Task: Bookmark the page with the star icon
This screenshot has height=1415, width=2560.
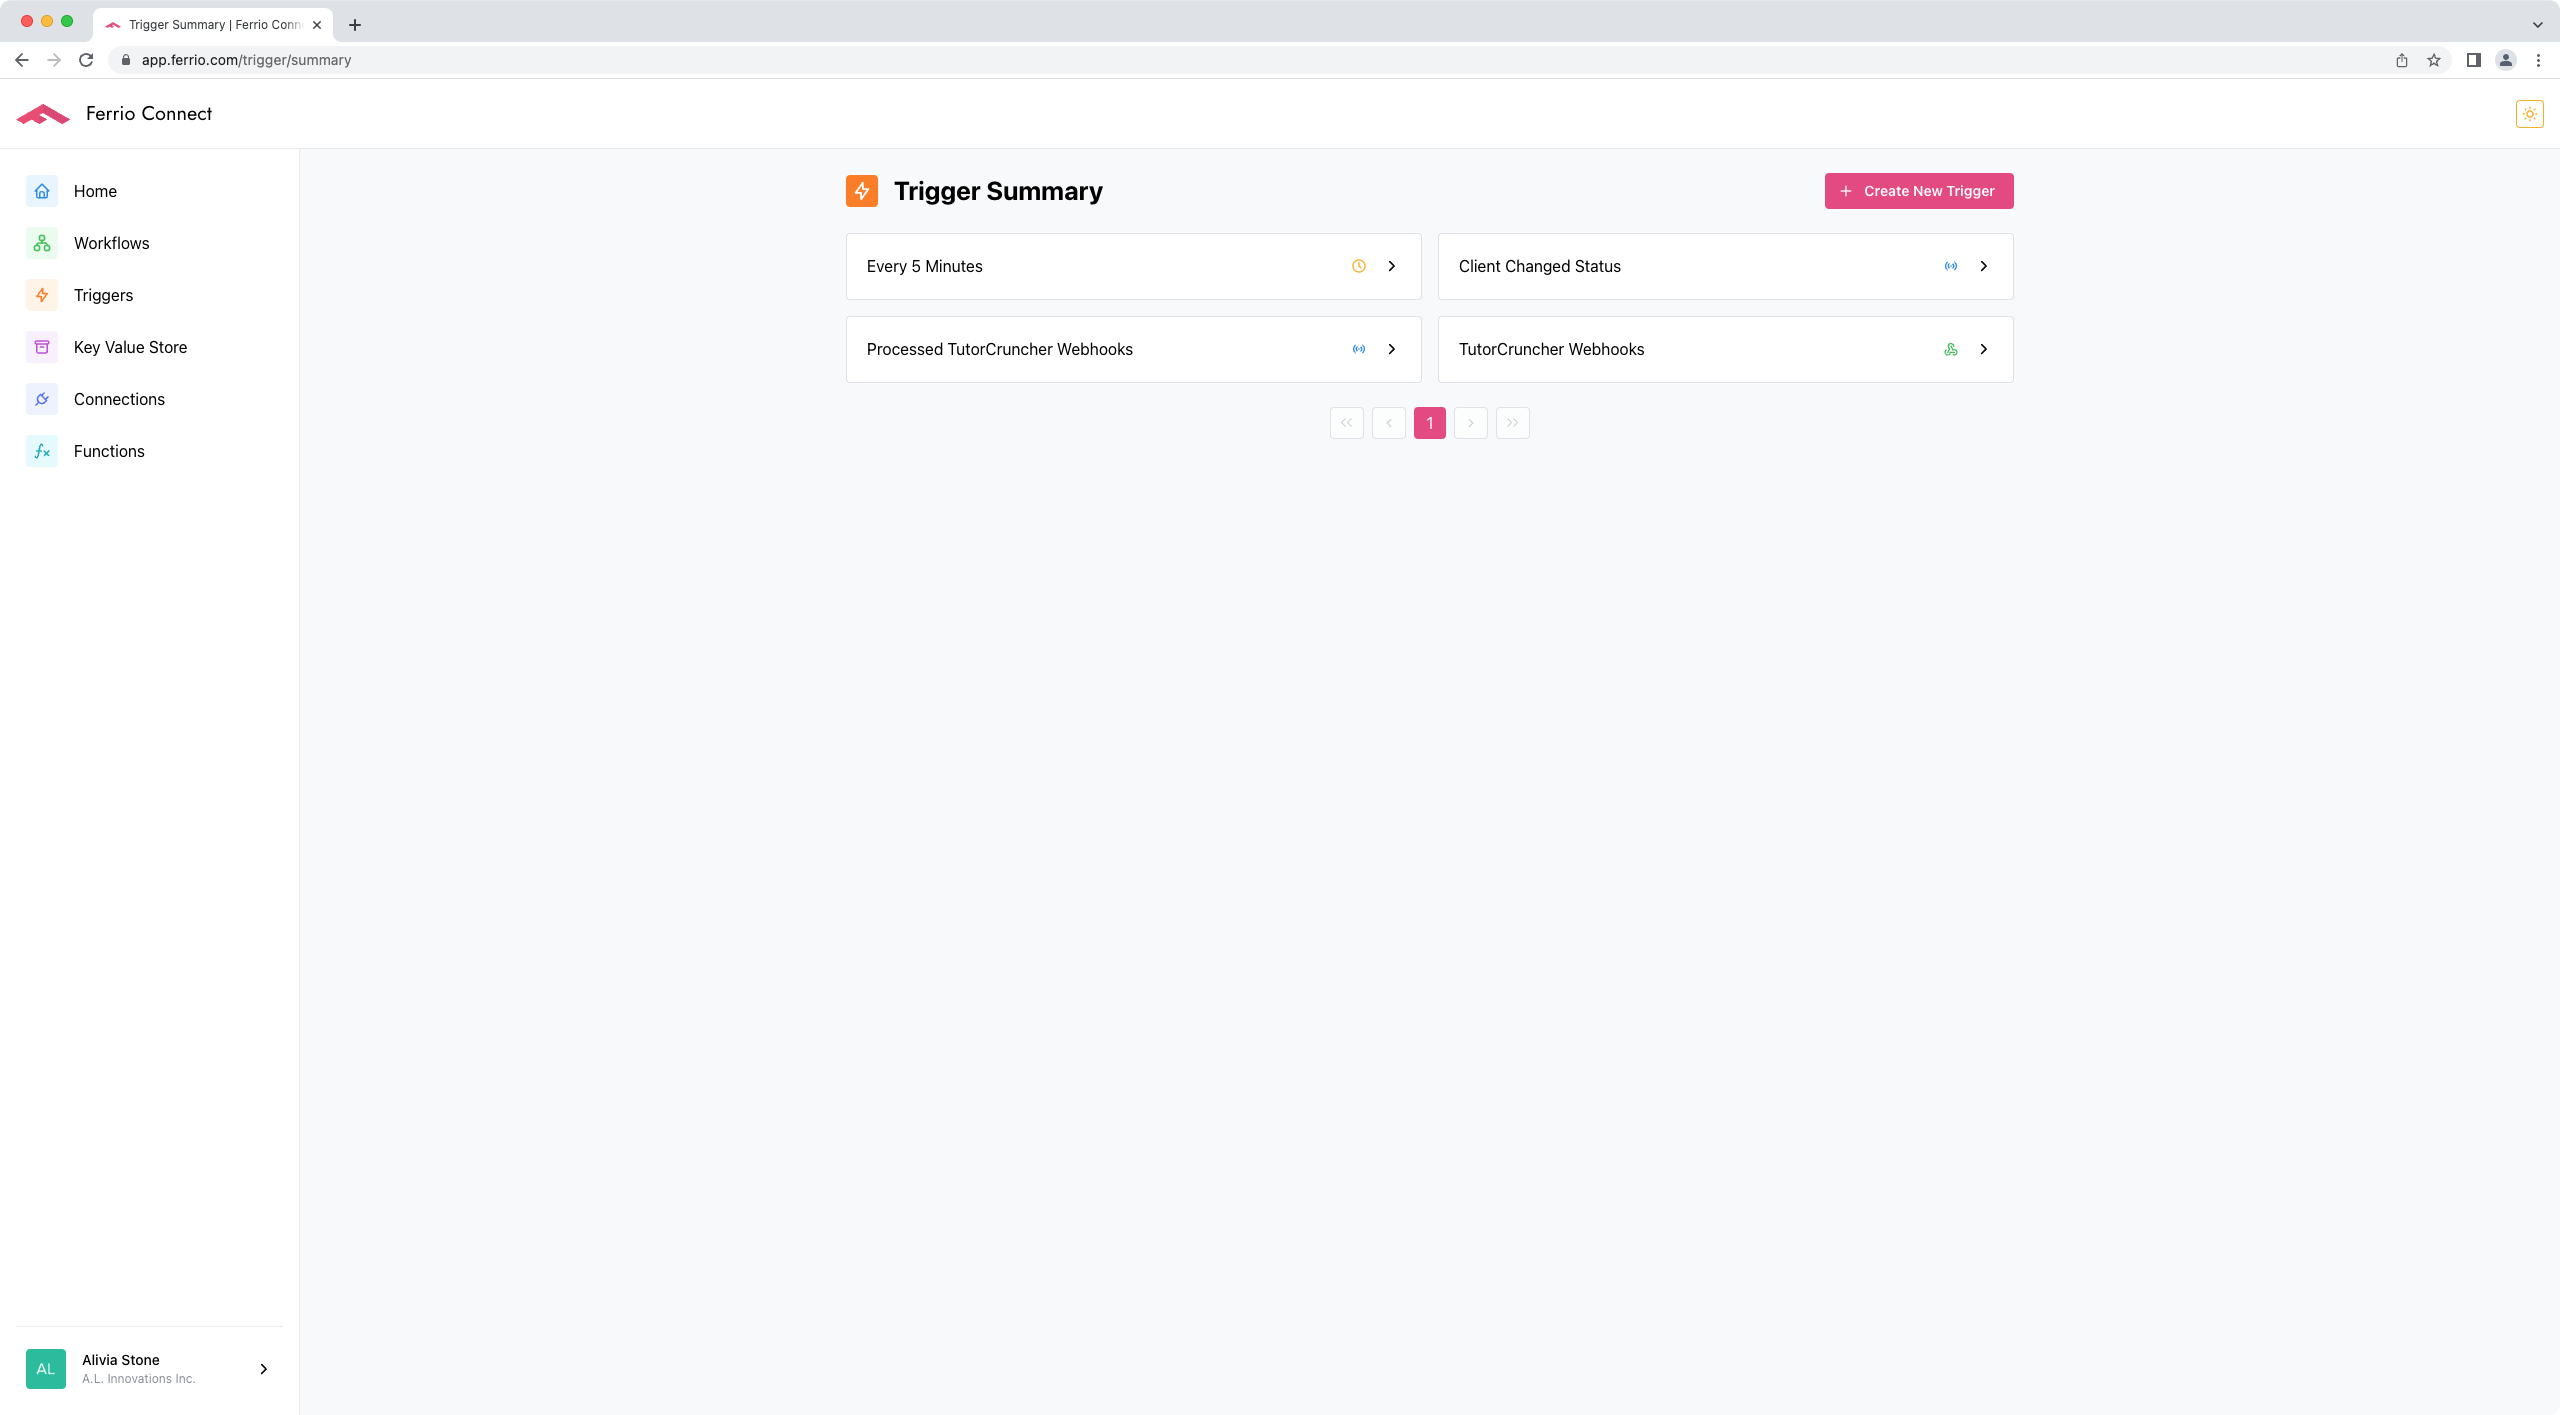Action: [x=2434, y=60]
